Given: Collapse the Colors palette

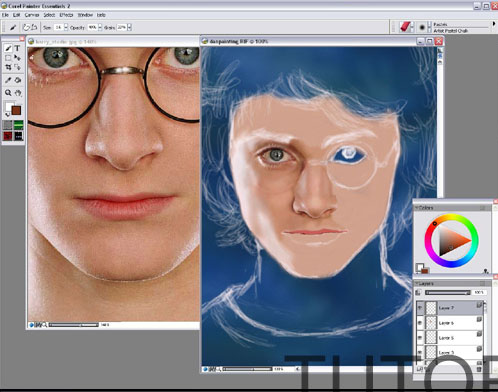Looking at the screenshot, I should coord(417,208).
